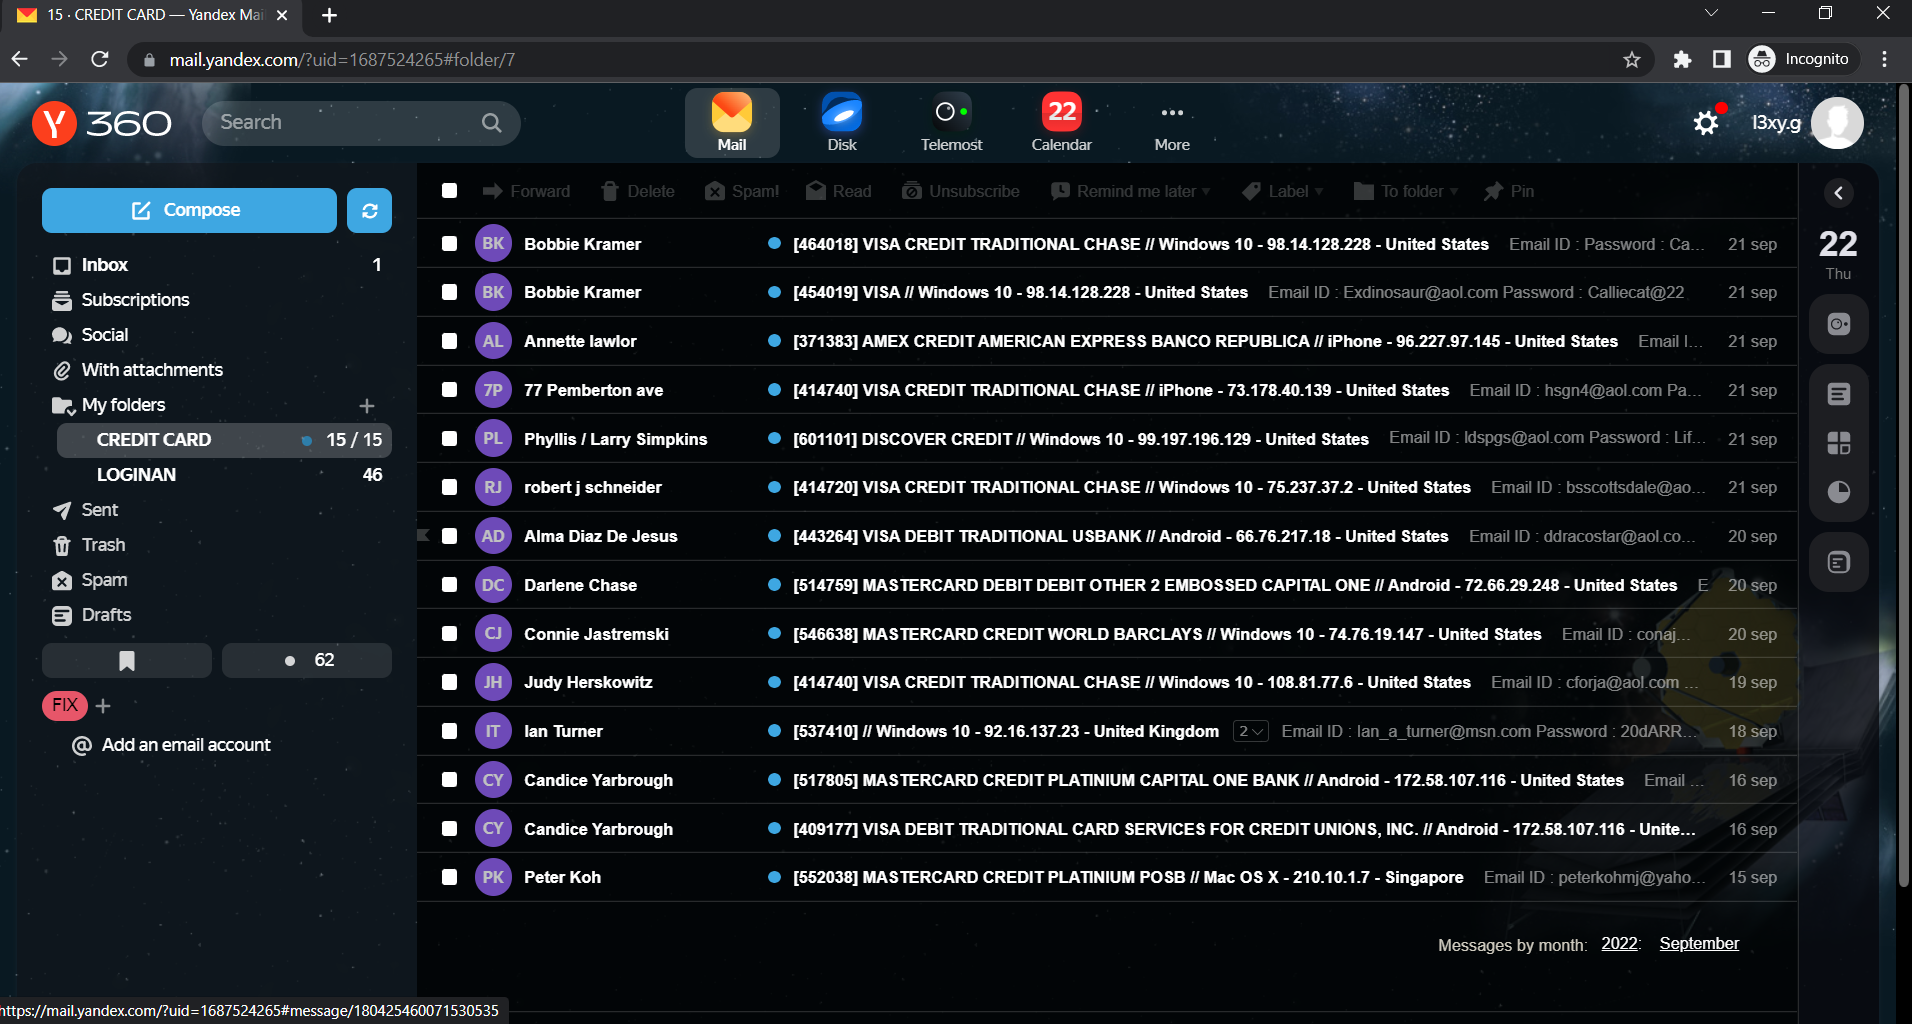Viewport: 1912px width, 1024px height.
Task: Expand the Remind me later dropdown
Action: point(1131,191)
